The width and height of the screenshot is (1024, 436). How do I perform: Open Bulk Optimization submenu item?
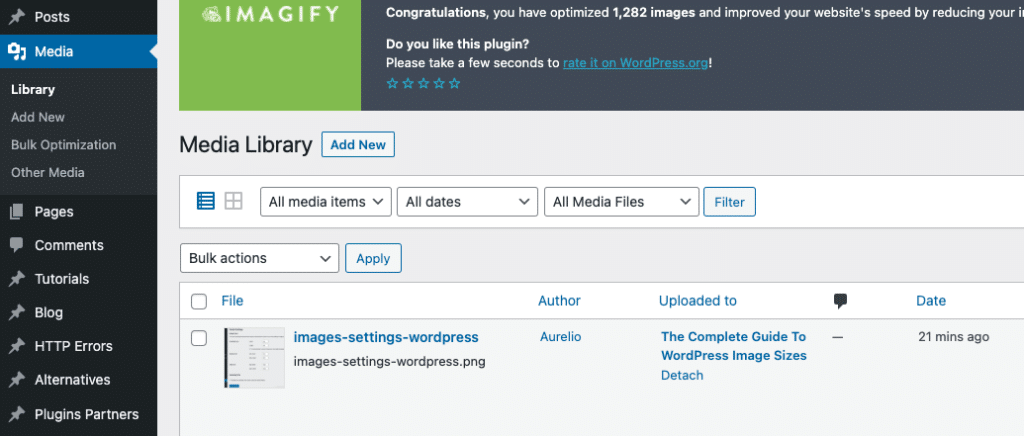63,145
